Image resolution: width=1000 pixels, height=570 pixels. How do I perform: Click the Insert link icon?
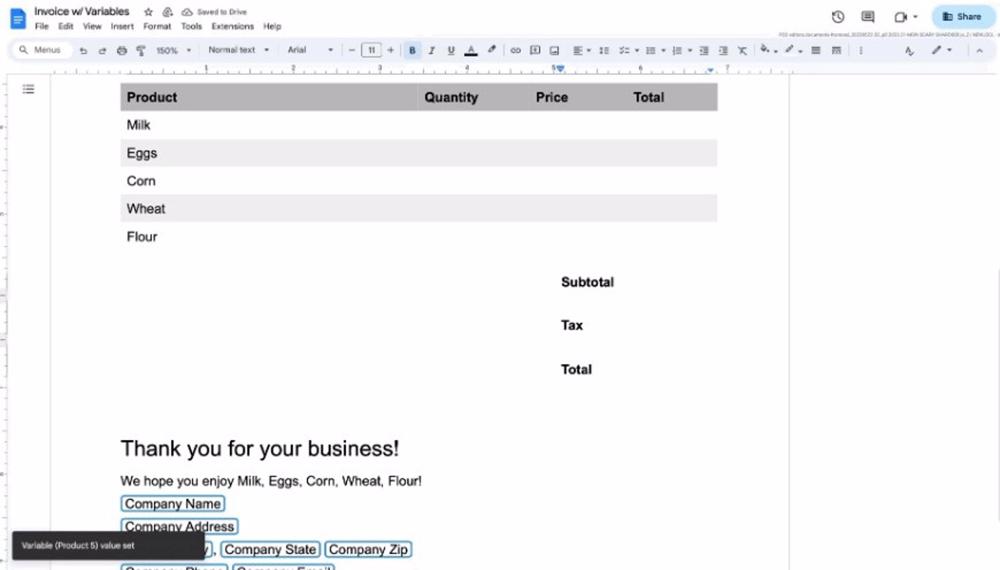point(516,50)
